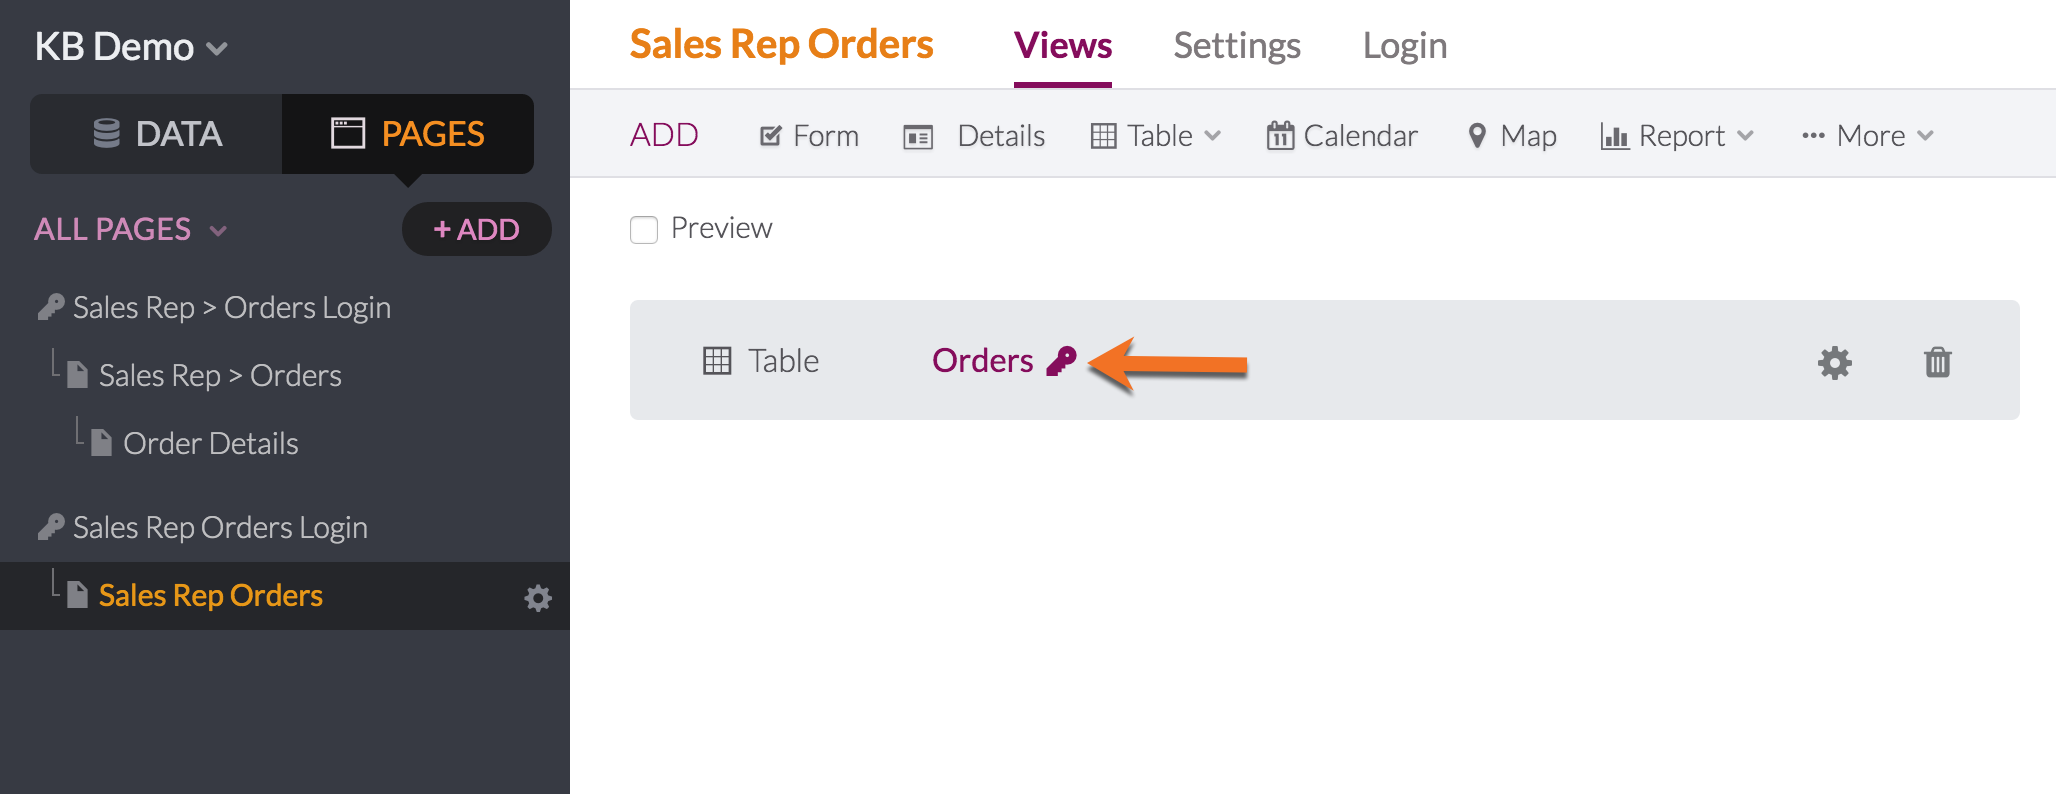The width and height of the screenshot is (2056, 794).
Task: Add a Form view
Action: [x=809, y=136]
